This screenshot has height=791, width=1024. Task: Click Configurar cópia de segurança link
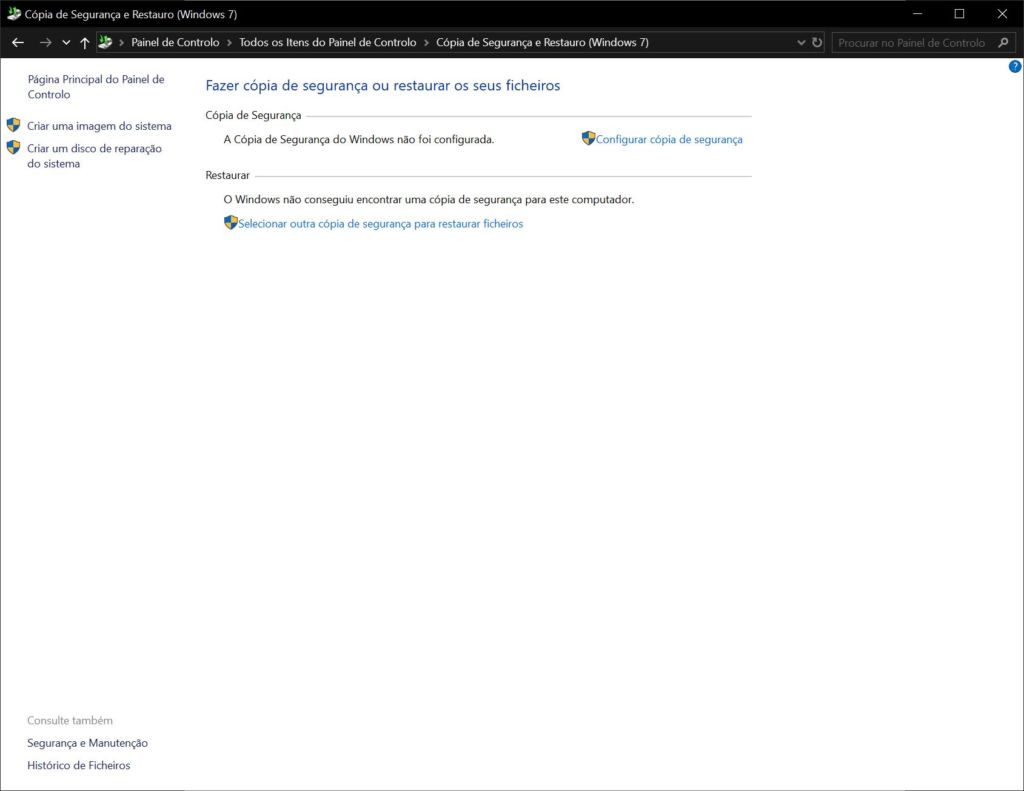(669, 139)
